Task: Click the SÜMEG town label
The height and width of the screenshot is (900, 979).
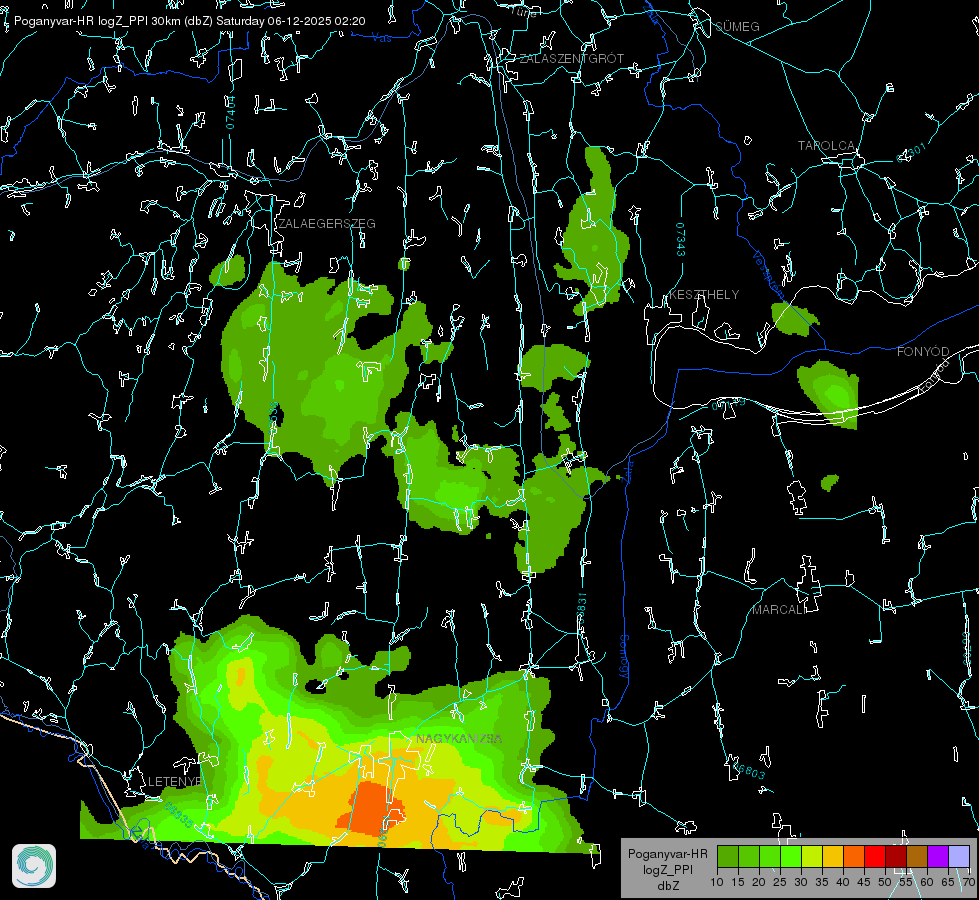Action: [737, 26]
